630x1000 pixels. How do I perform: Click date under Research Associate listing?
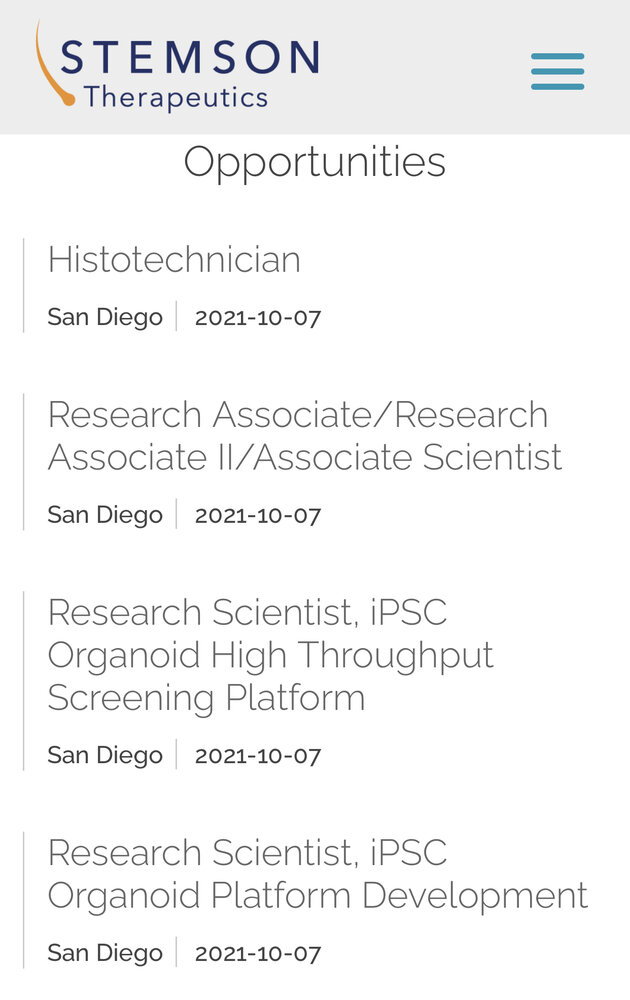tap(258, 515)
